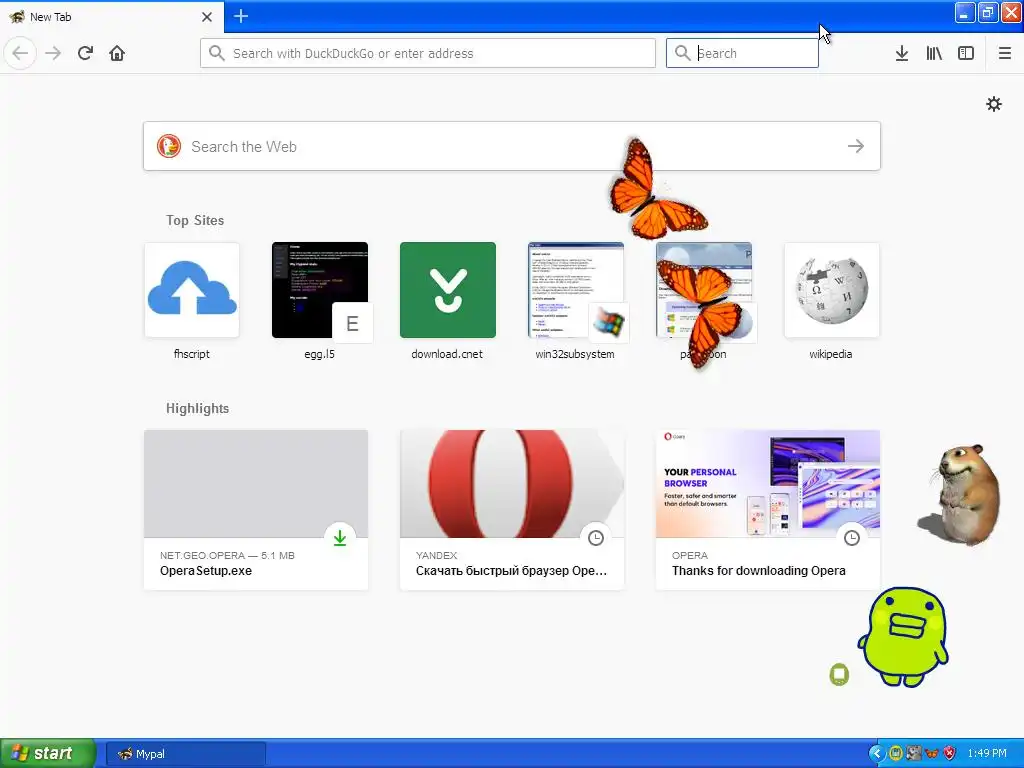
Task: Open new tab page settings gear
Action: tap(994, 104)
